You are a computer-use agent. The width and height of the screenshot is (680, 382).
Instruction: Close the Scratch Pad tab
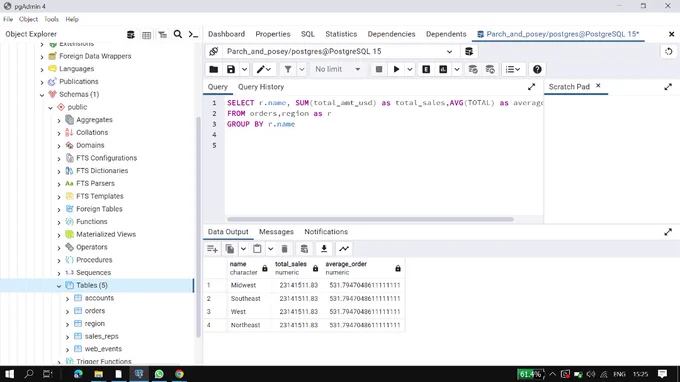tap(598, 86)
